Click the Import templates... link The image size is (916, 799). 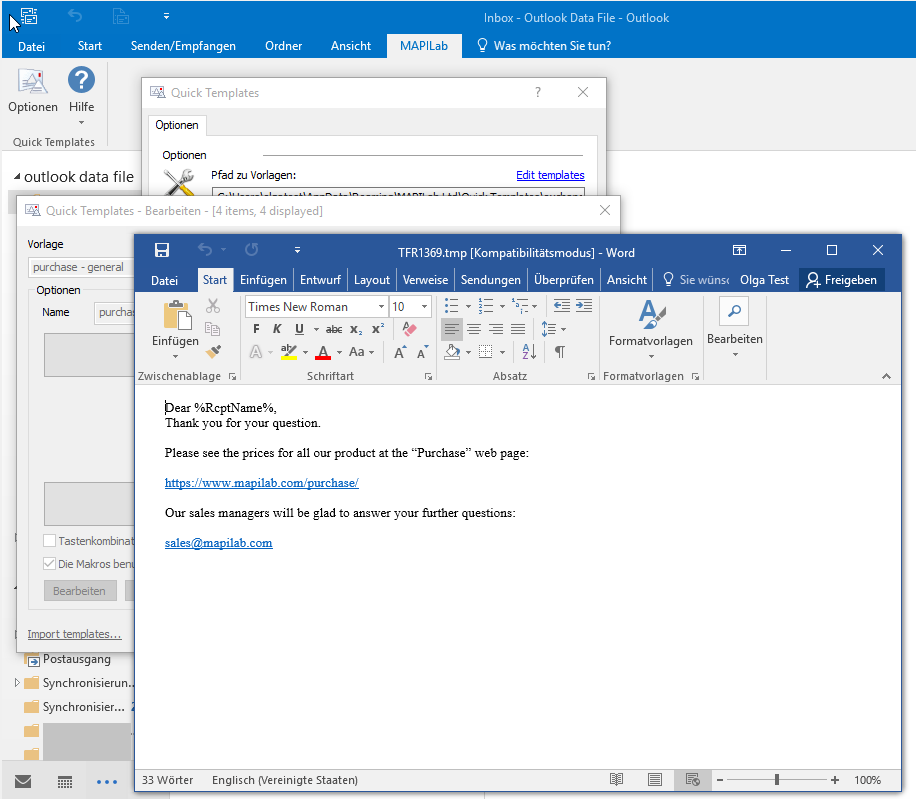[74, 634]
